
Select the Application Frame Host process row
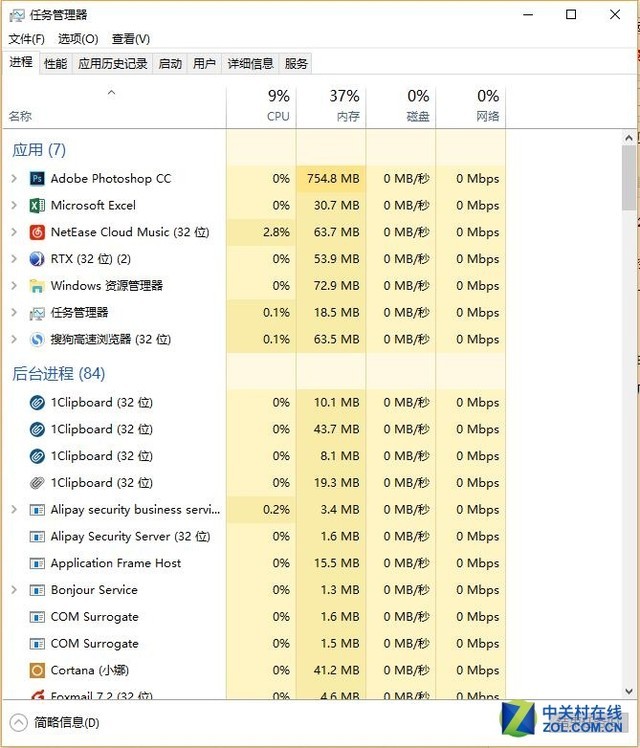pyautogui.click(x=116, y=563)
